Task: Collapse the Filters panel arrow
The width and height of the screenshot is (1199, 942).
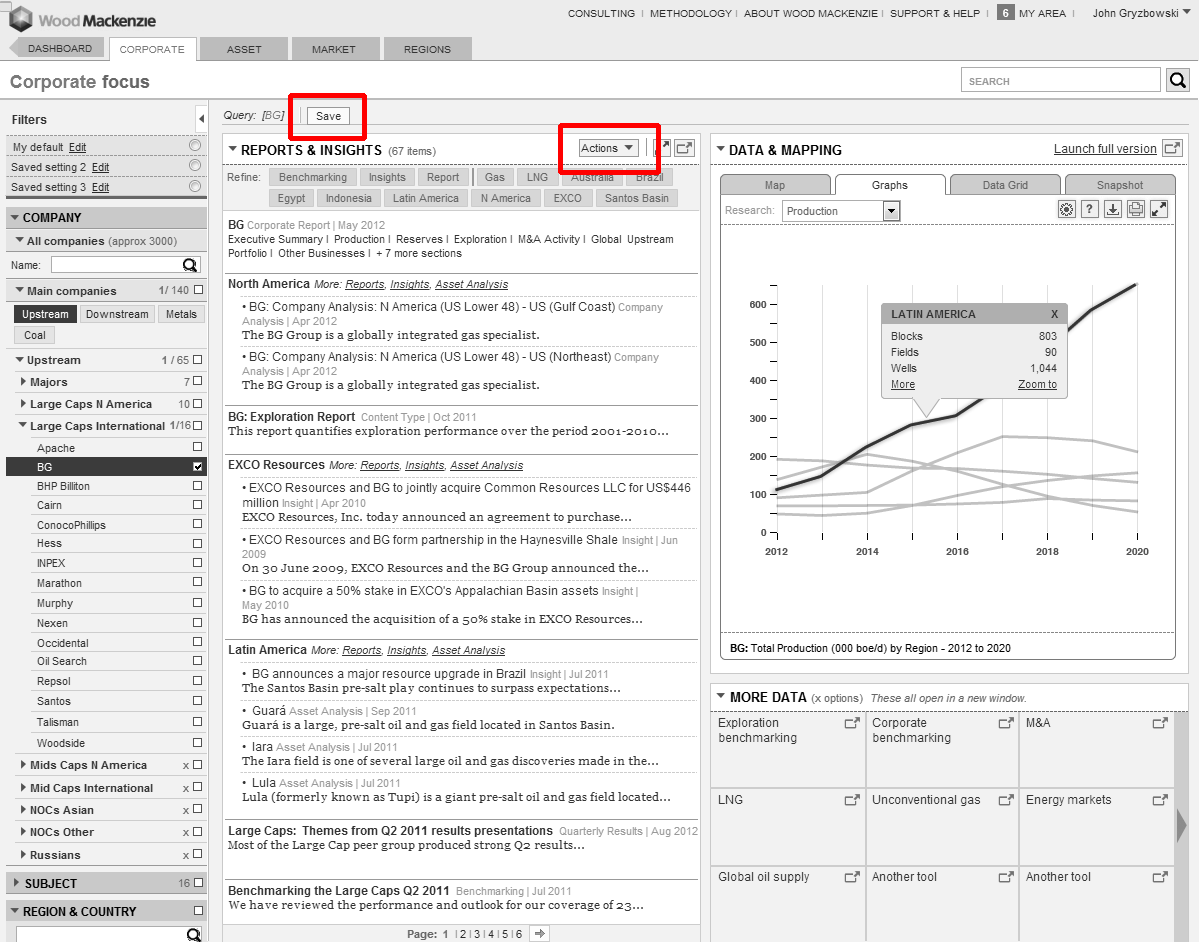Action: tap(201, 119)
